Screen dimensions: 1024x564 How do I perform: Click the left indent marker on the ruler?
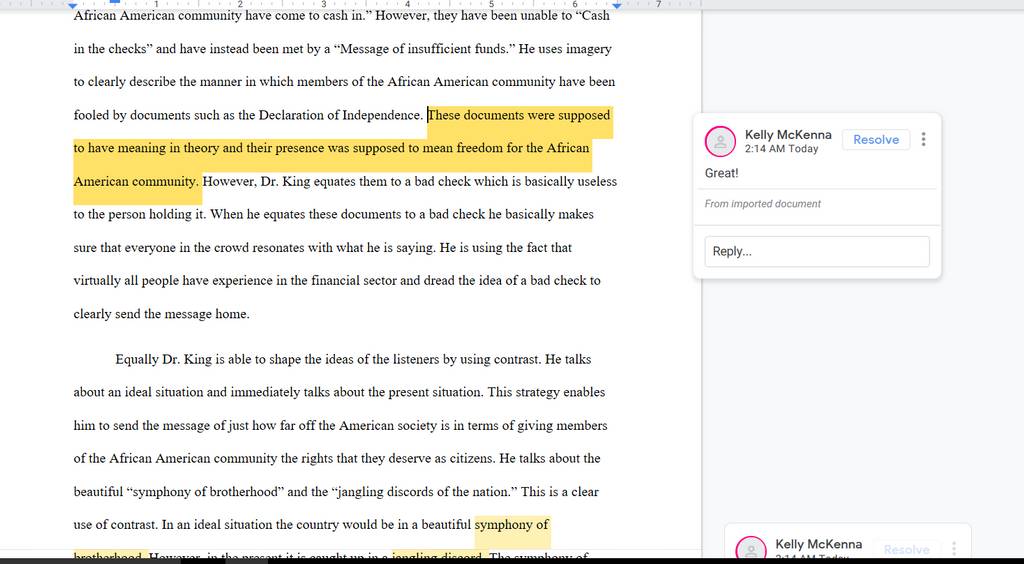coord(72,5)
